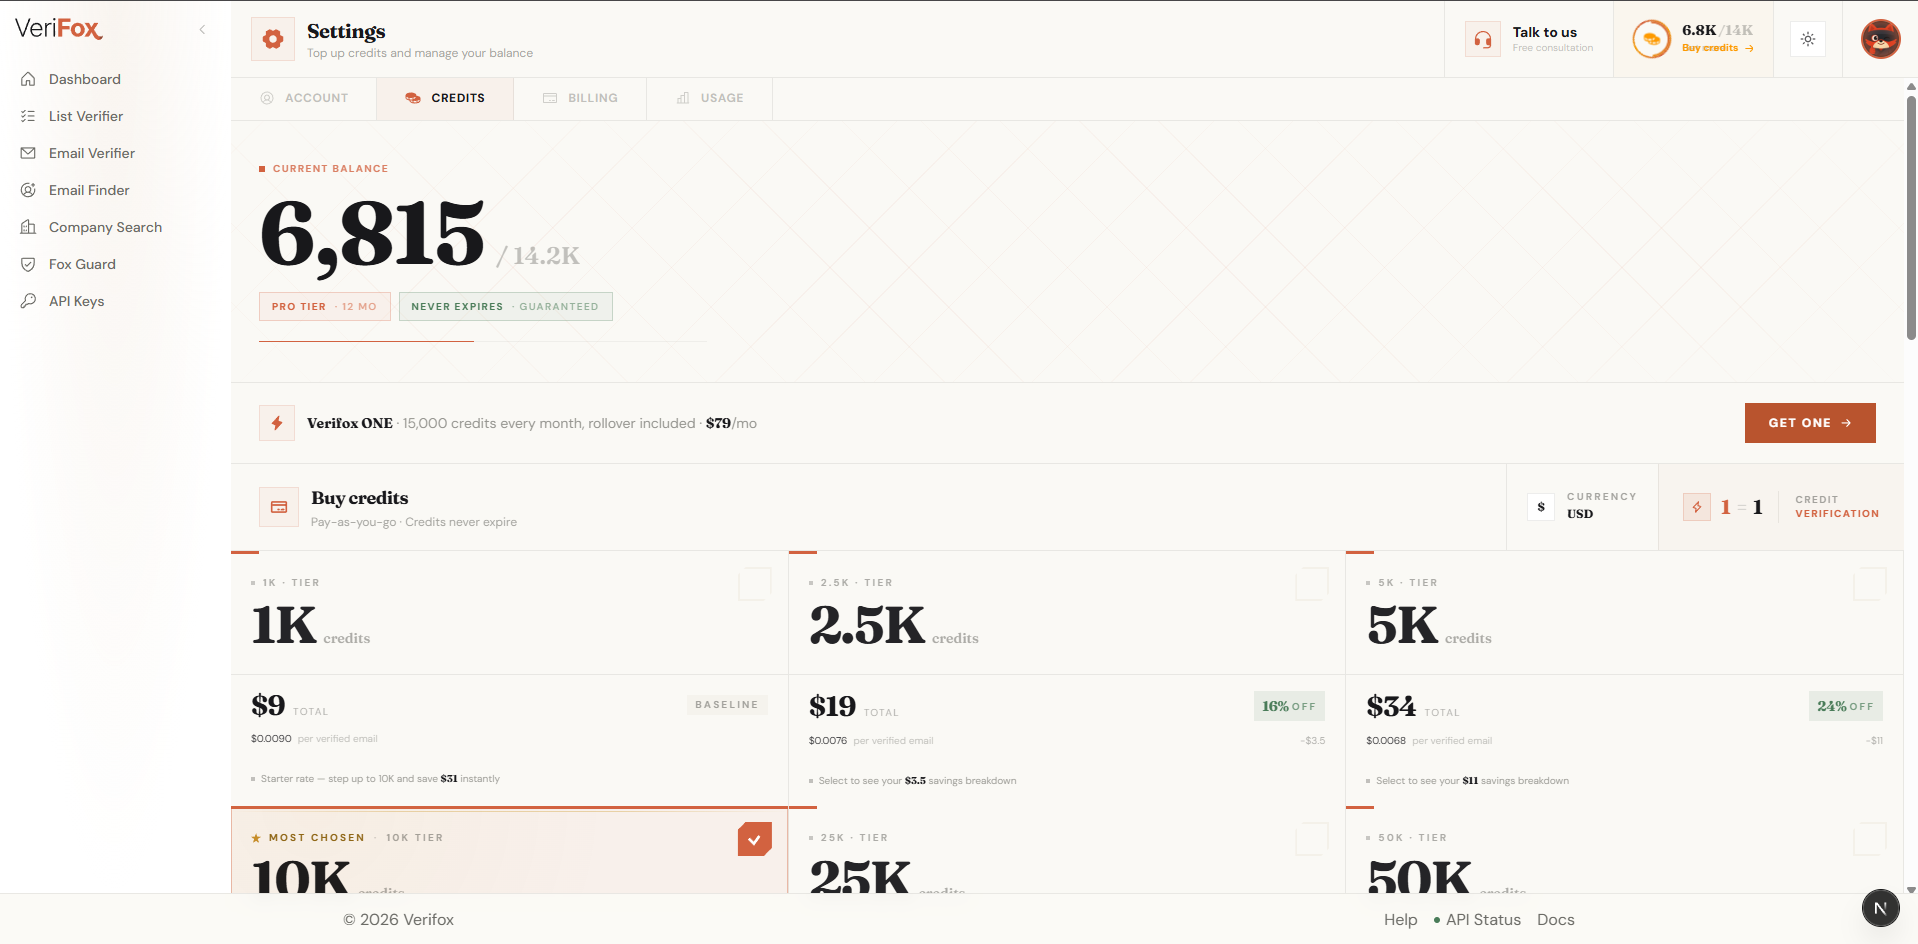Click the $19 total price

(832, 706)
